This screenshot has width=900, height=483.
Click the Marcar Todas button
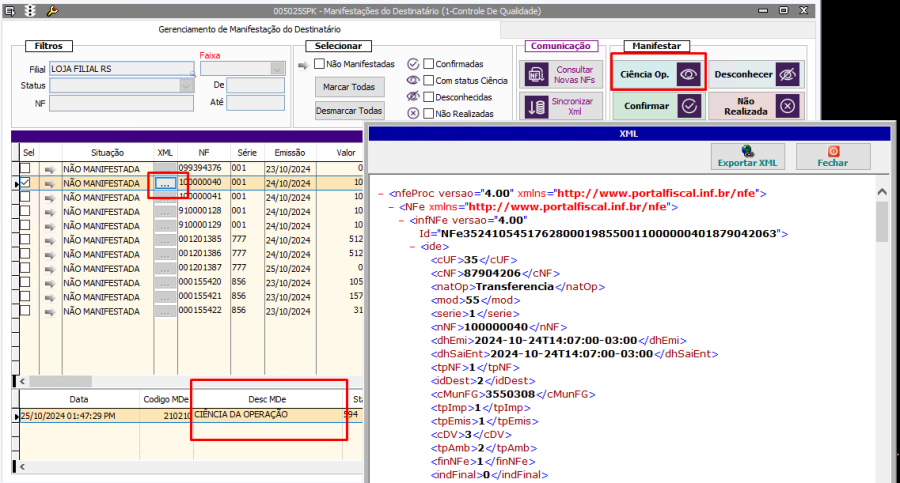(x=349, y=87)
